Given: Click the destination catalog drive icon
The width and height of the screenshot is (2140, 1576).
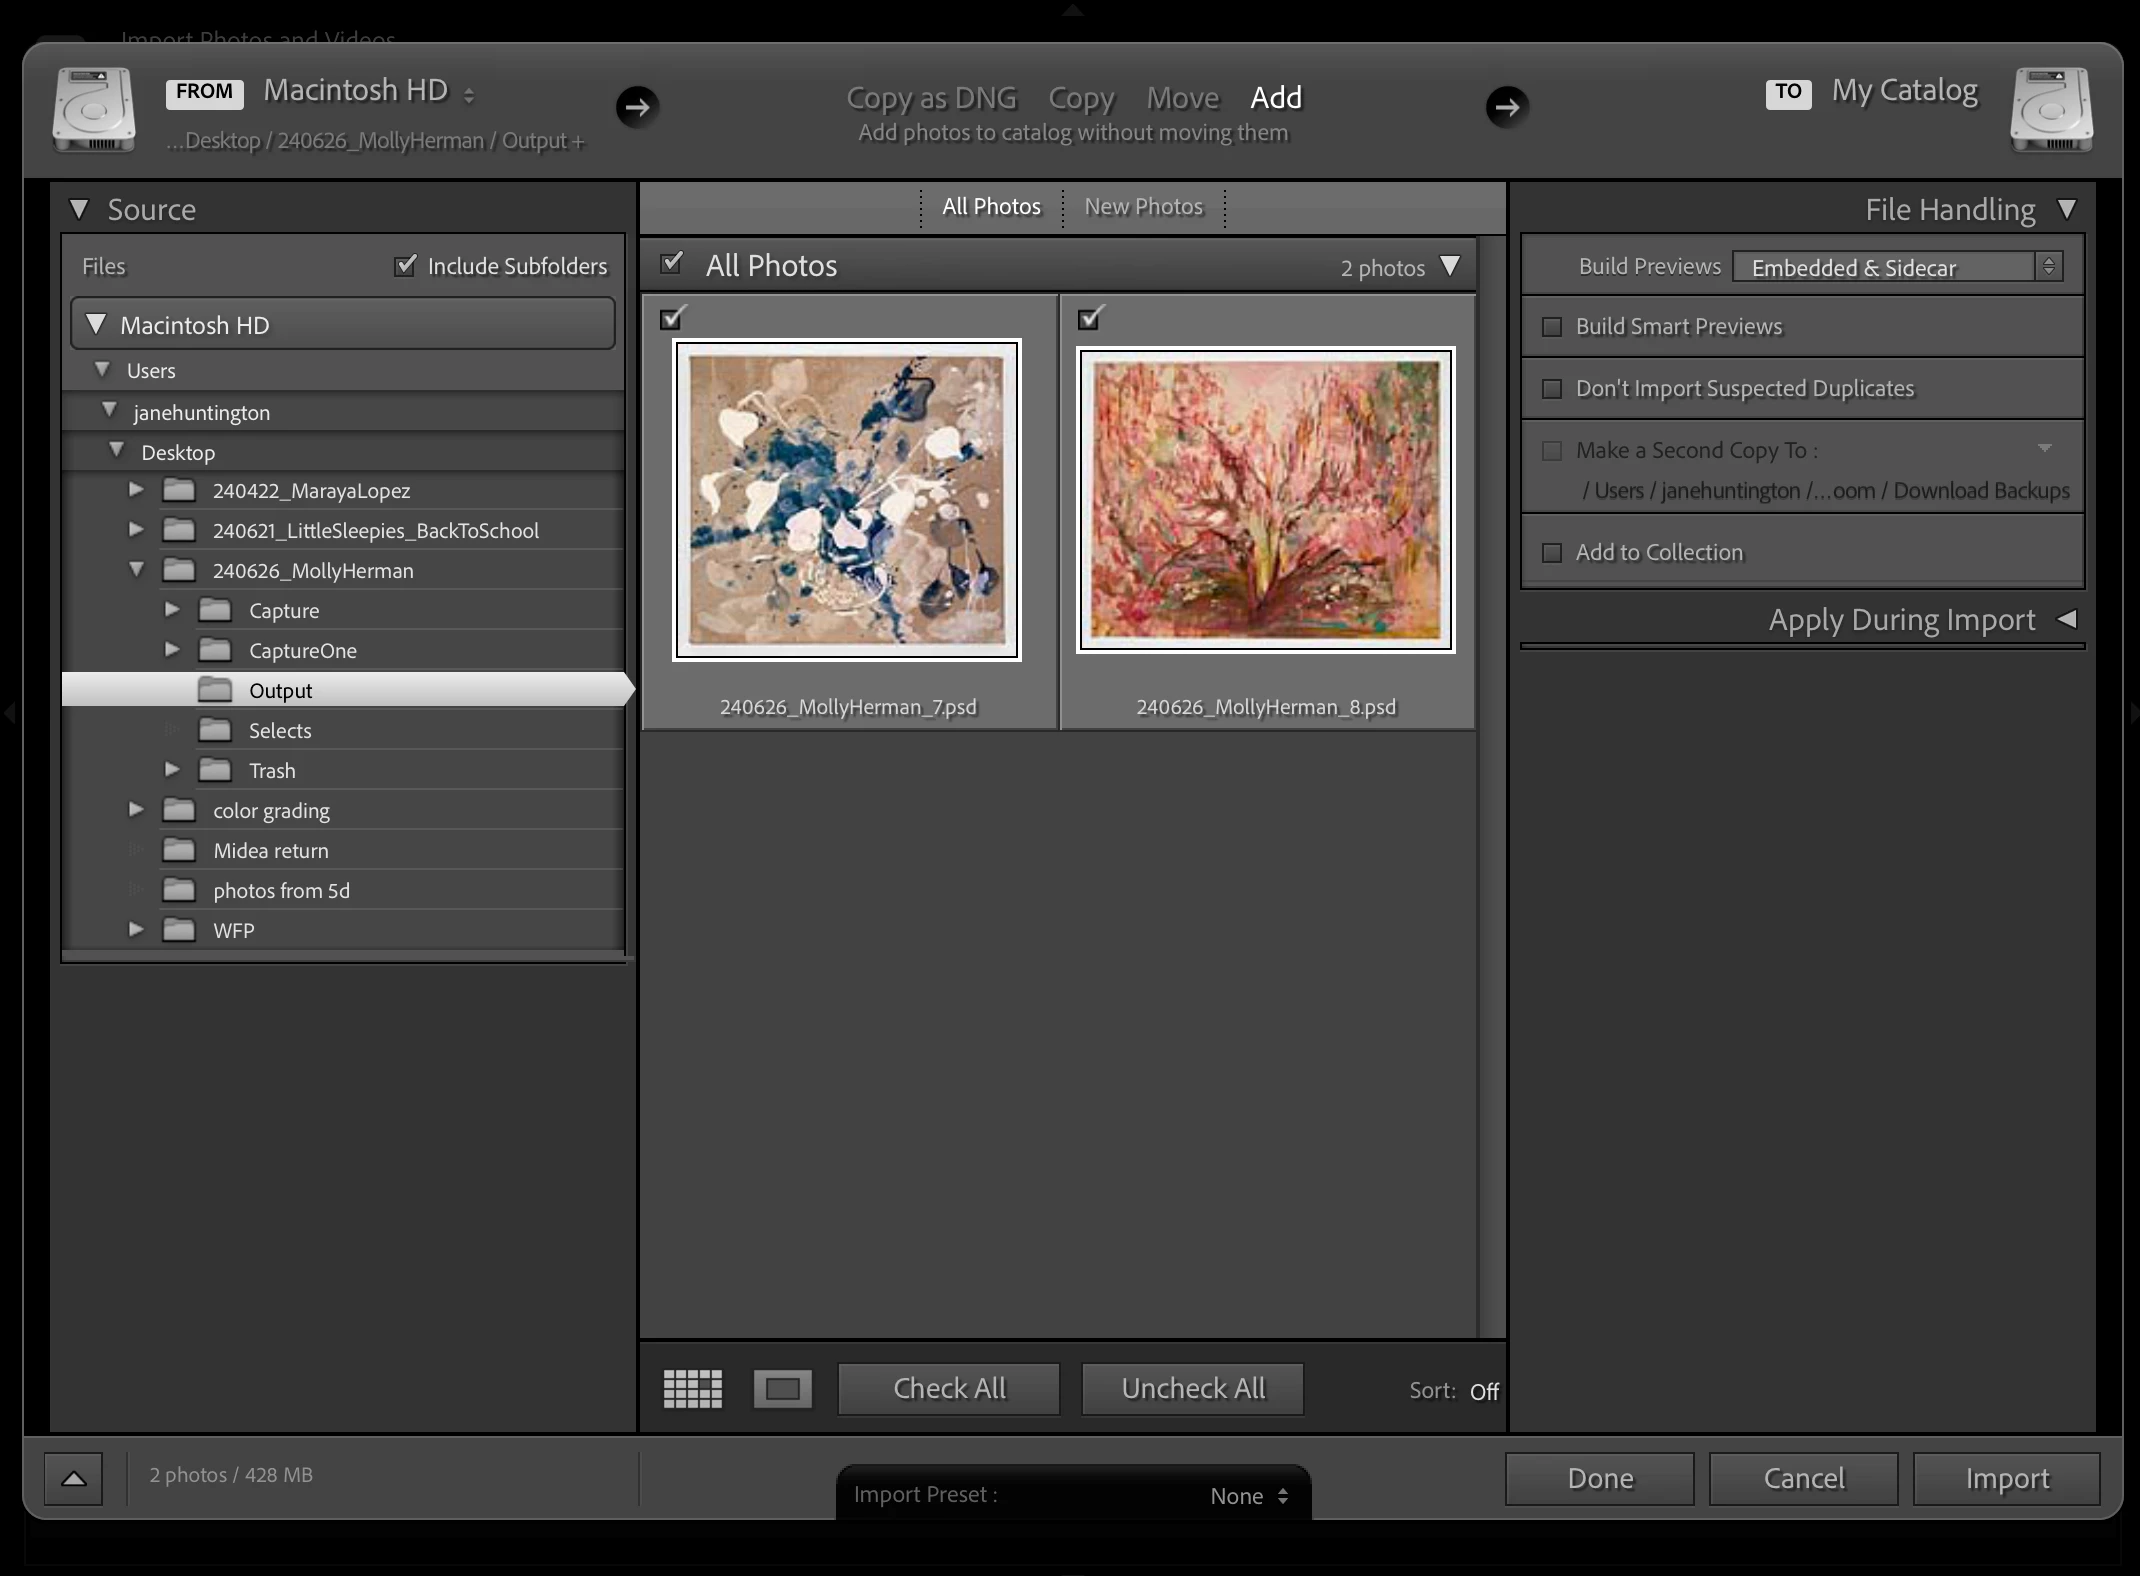Looking at the screenshot, I should click(x=2051, y=109).
